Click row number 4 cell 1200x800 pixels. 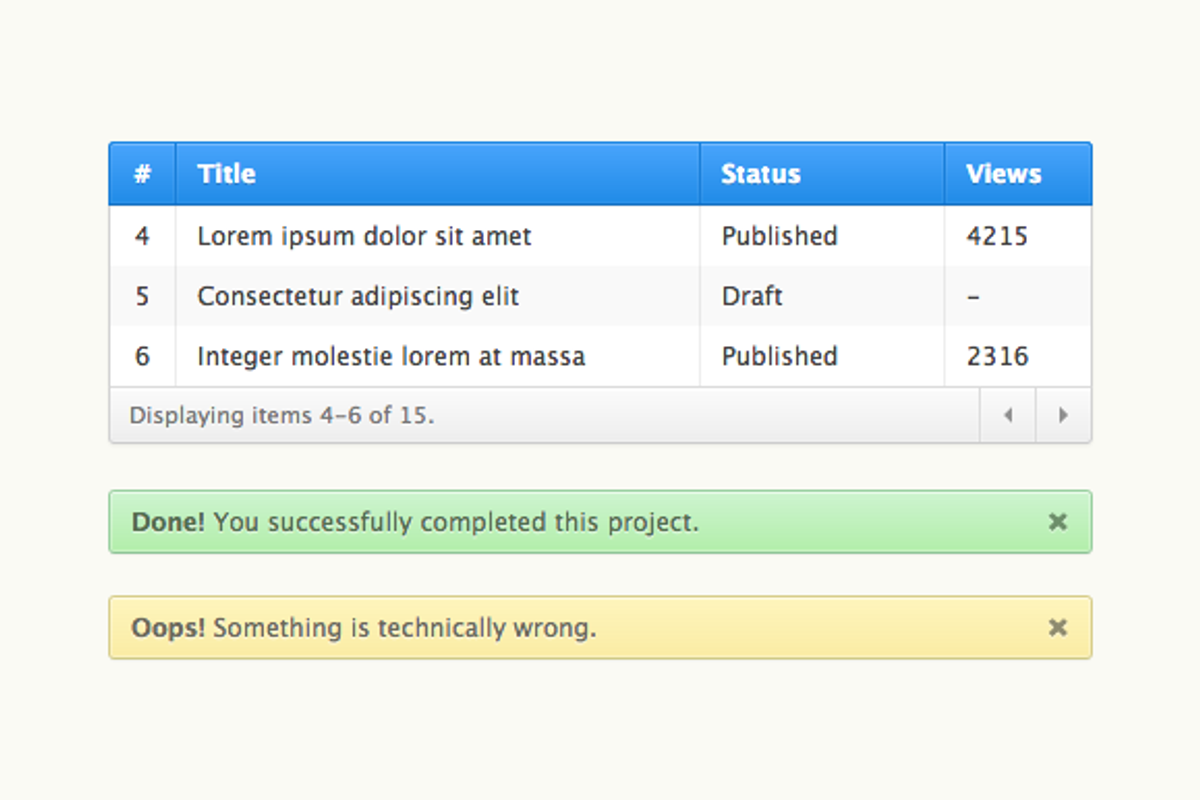(142, 237)
